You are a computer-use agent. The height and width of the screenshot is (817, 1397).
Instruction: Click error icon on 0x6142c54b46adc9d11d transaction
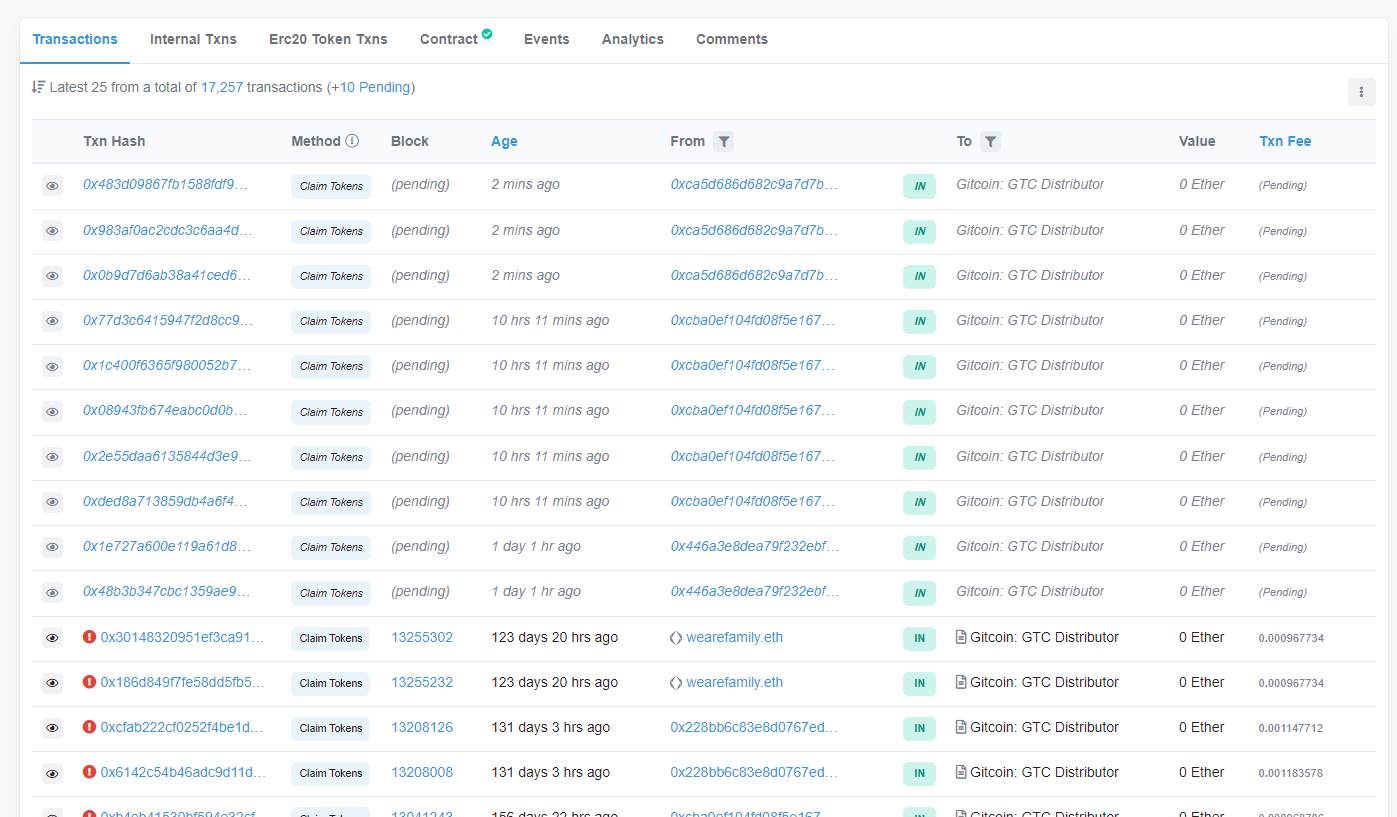coord(89,772)
